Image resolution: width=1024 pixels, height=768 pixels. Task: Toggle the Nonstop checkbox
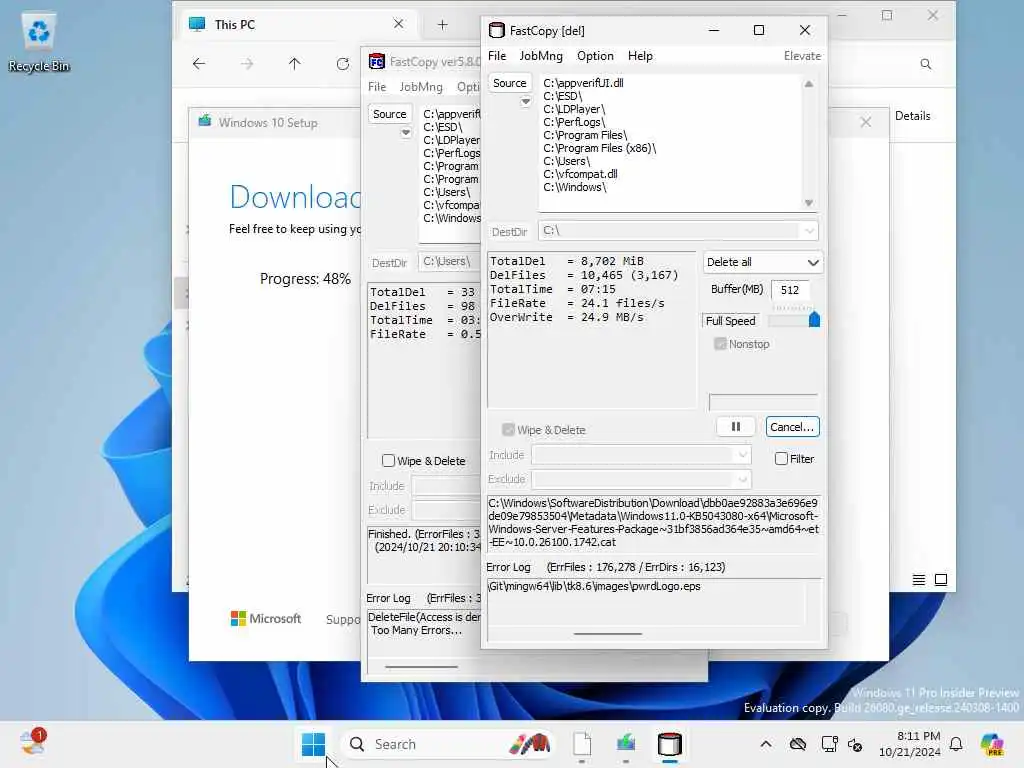(720, 344)
